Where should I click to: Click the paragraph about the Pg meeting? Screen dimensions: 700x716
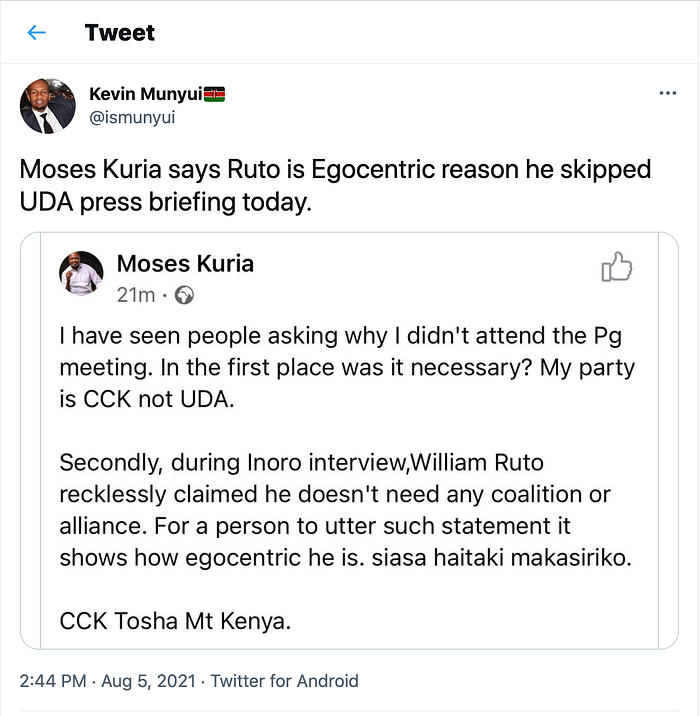click(345, 367)
